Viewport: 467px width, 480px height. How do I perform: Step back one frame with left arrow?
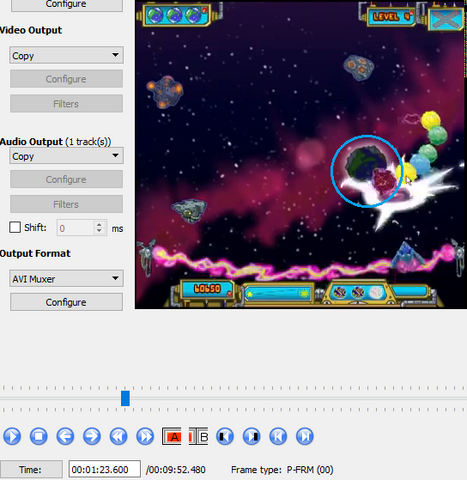65,436
